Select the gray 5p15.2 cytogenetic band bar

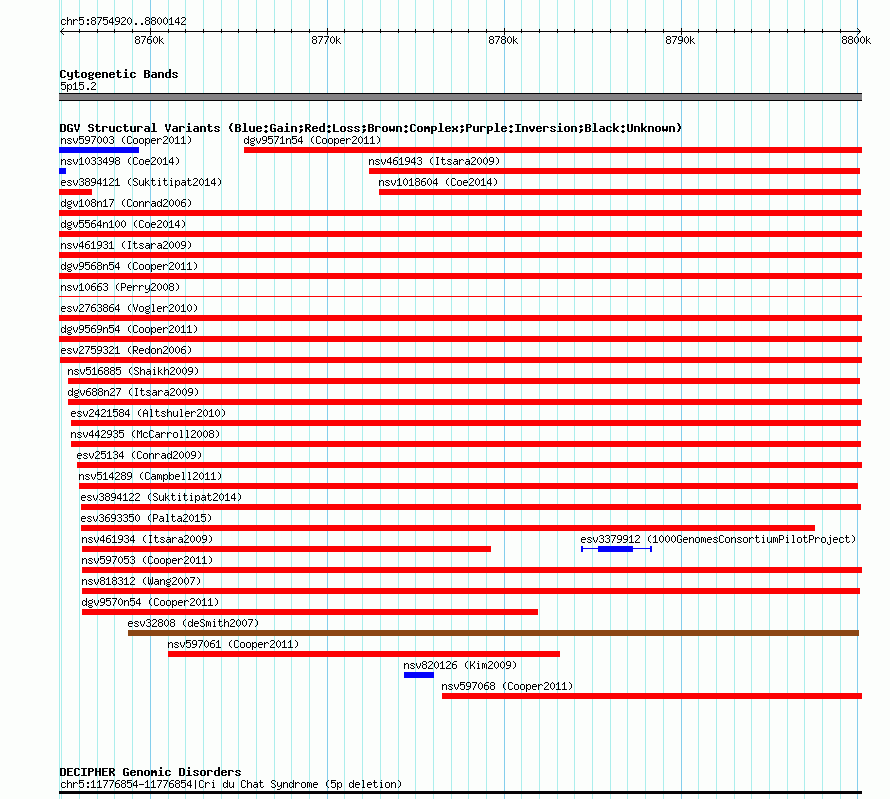pyautogui.click(x=460, y=97)
